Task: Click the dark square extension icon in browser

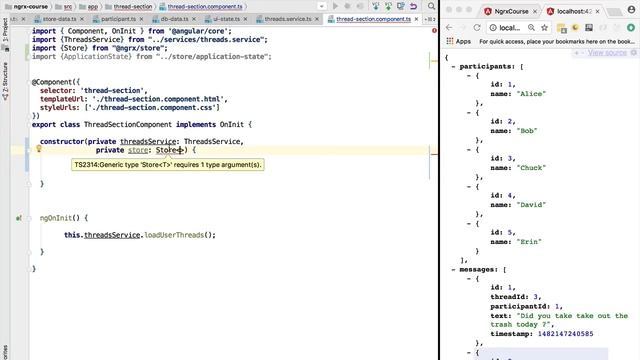Action: (x=589, y=27)
